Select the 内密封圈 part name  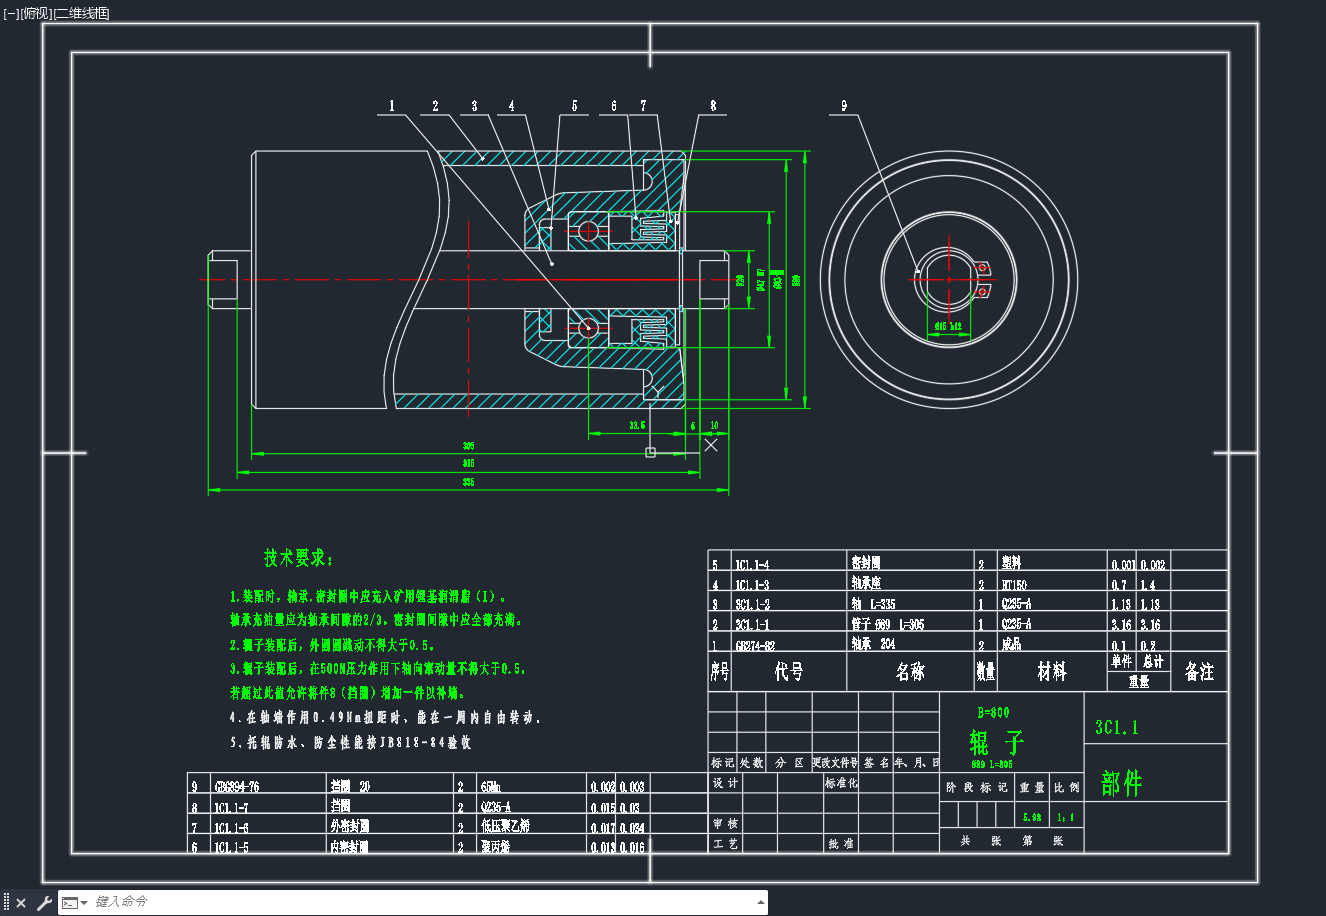click(x=350, y=846)
